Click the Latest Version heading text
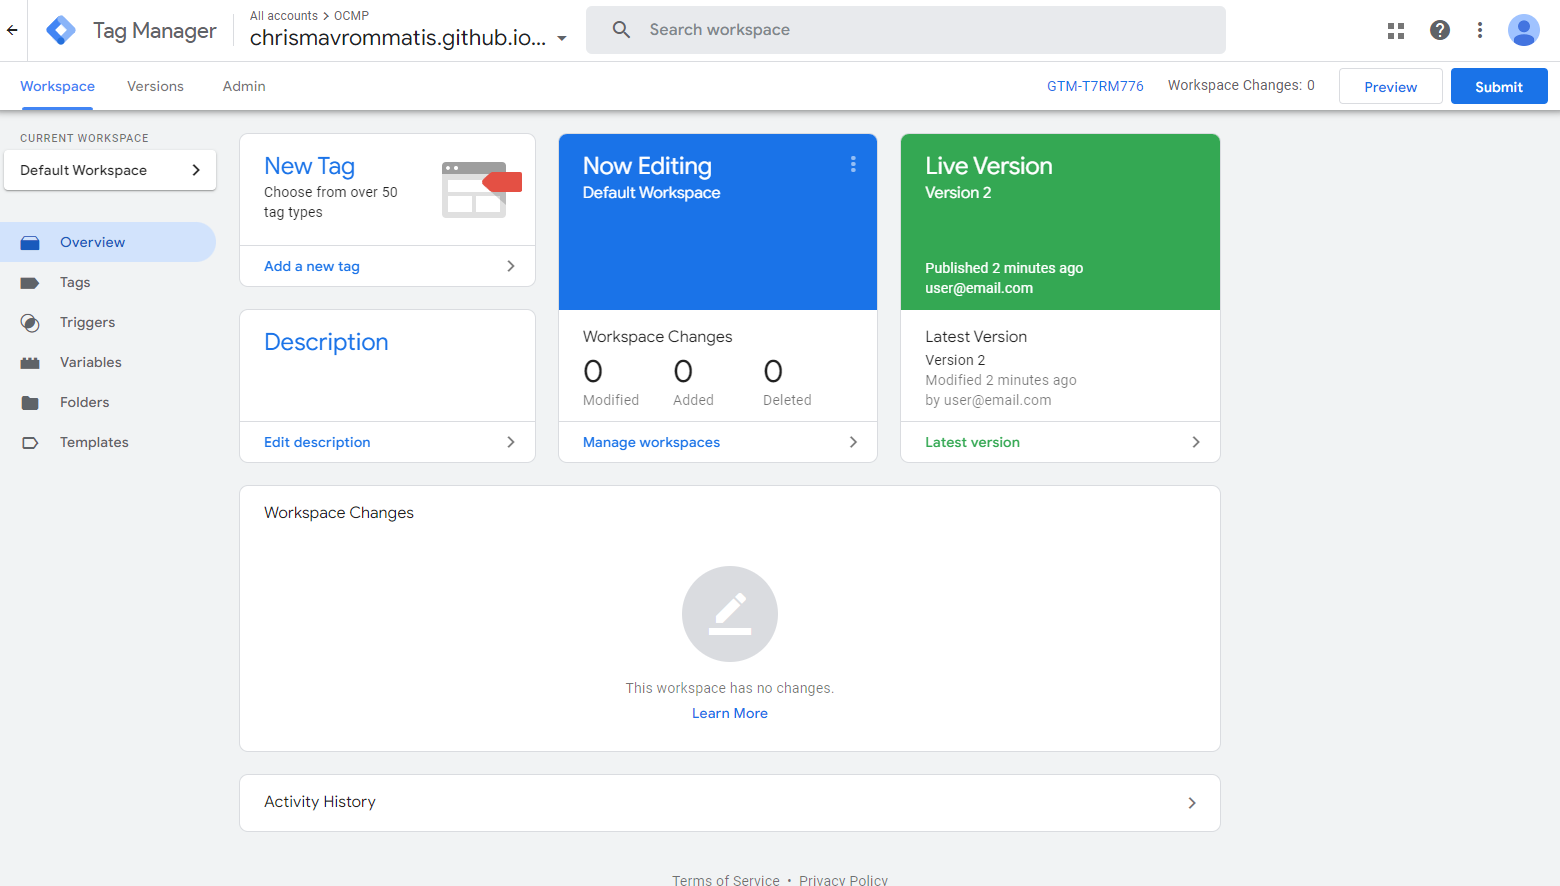This screenshot has width=1560, height=886. pyautogui.click(x=976, y=337)
